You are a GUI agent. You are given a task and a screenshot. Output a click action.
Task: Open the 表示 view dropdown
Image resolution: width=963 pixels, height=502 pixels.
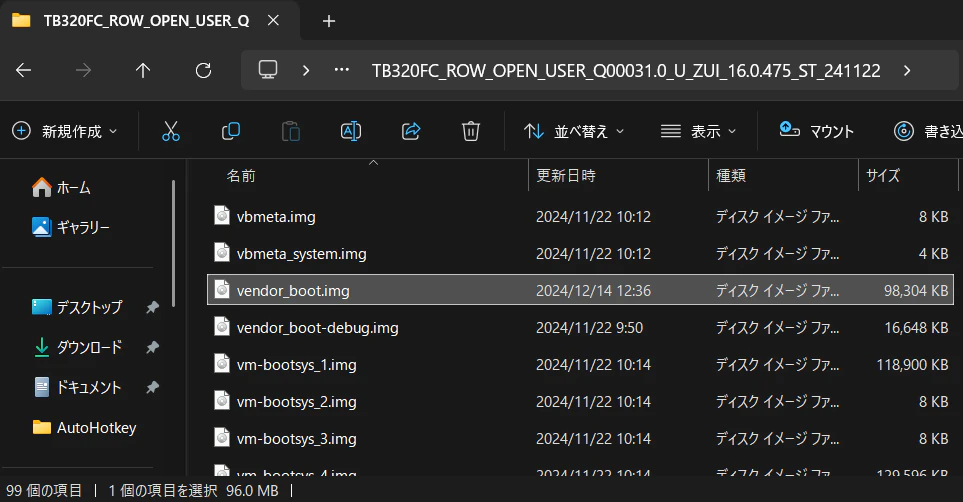tap(698, 131)
